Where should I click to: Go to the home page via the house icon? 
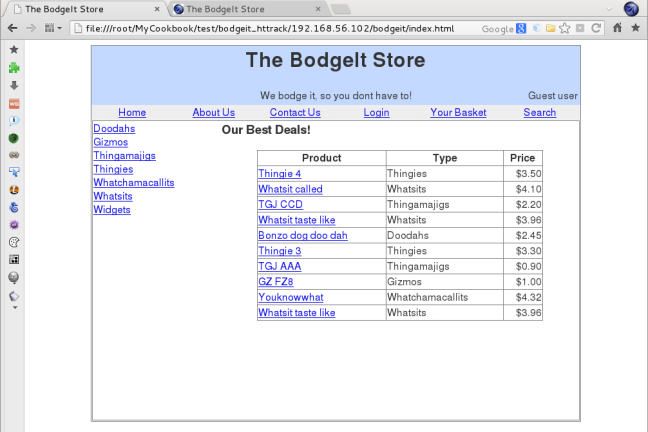point(617,28)
